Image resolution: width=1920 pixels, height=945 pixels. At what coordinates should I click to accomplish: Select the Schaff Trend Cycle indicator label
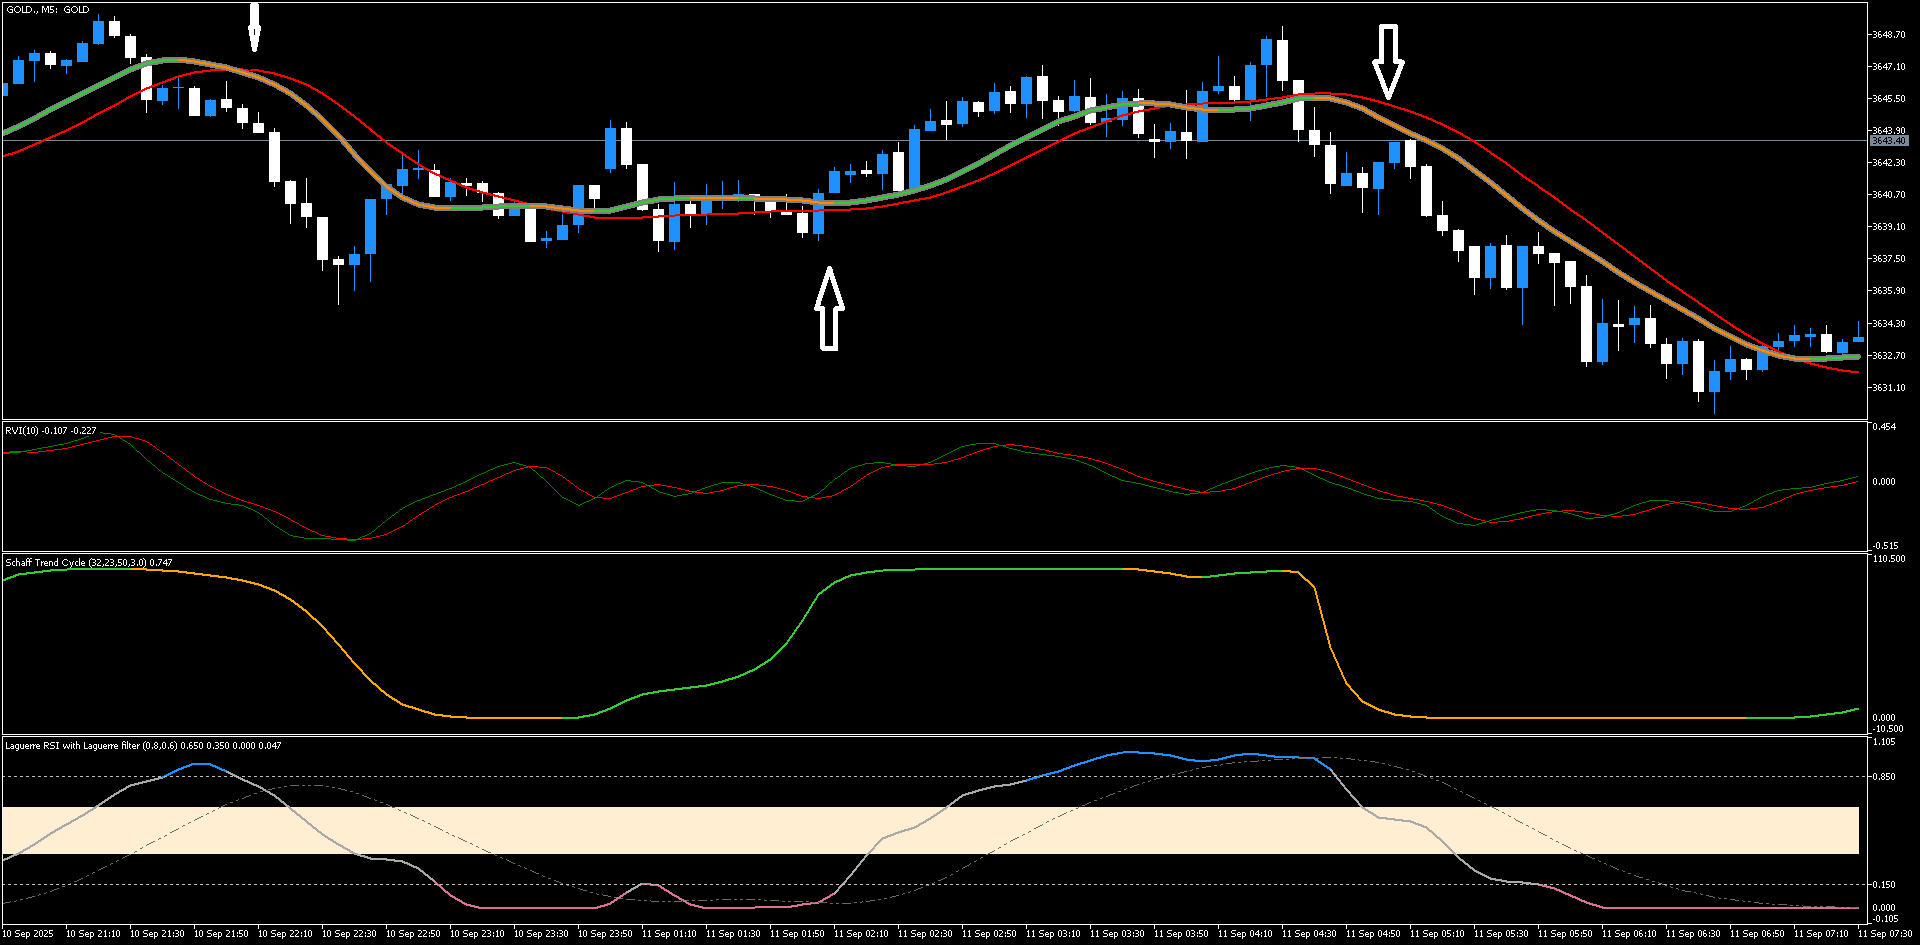[x=88, y=562]
